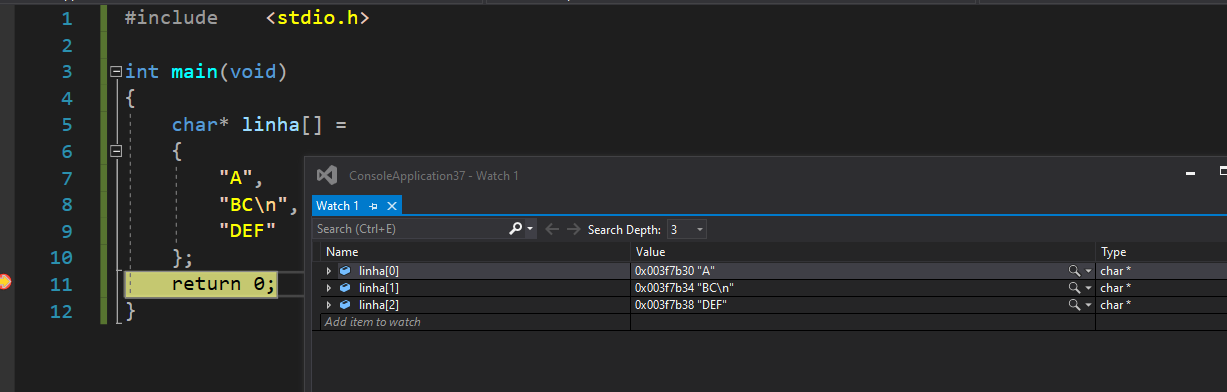Go to next search result arrow
1227x392 pixels.
tap(573, 229)
